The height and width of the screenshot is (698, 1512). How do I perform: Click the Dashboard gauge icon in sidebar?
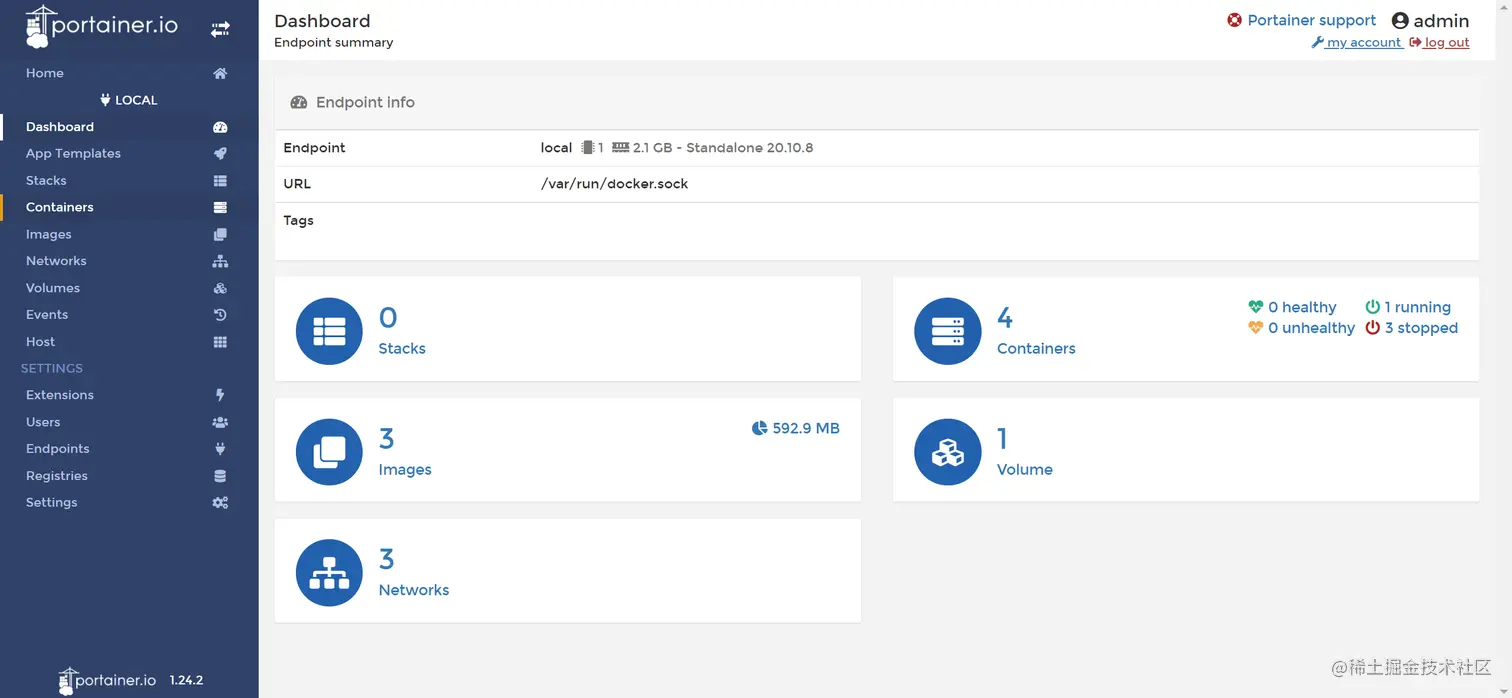tap(220, 127)
